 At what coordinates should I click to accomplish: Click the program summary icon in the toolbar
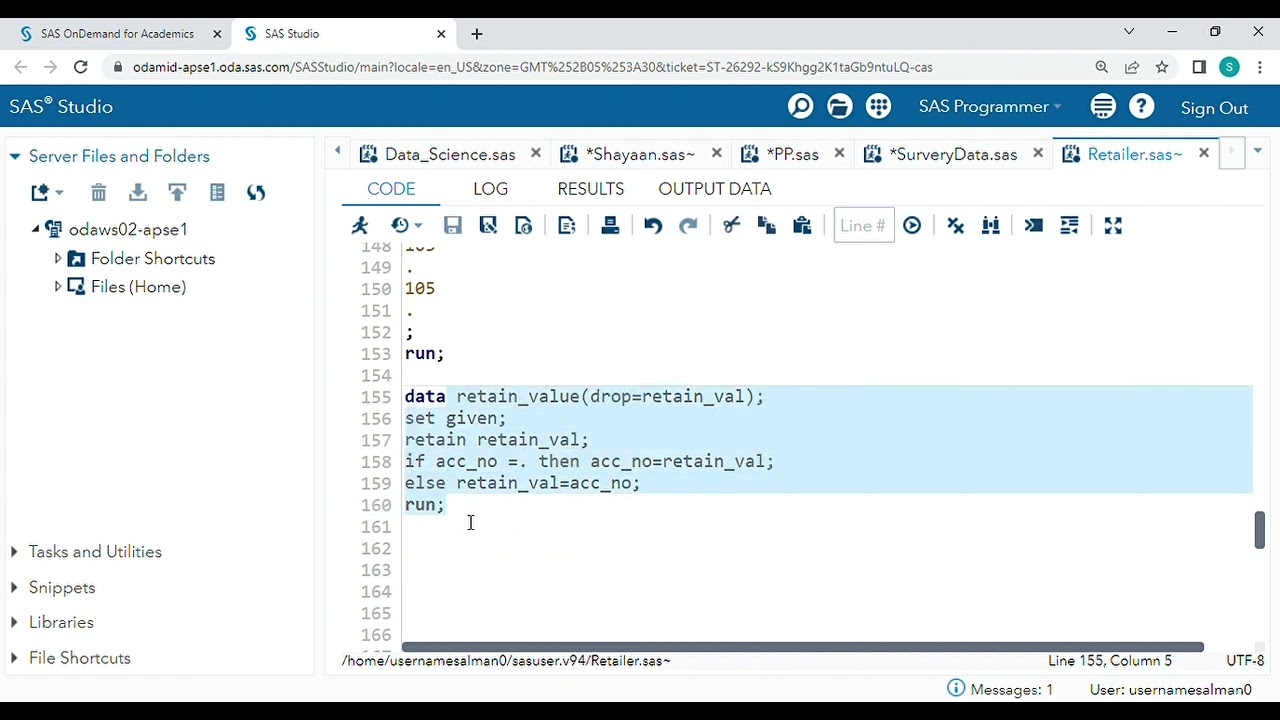[523, 226]
